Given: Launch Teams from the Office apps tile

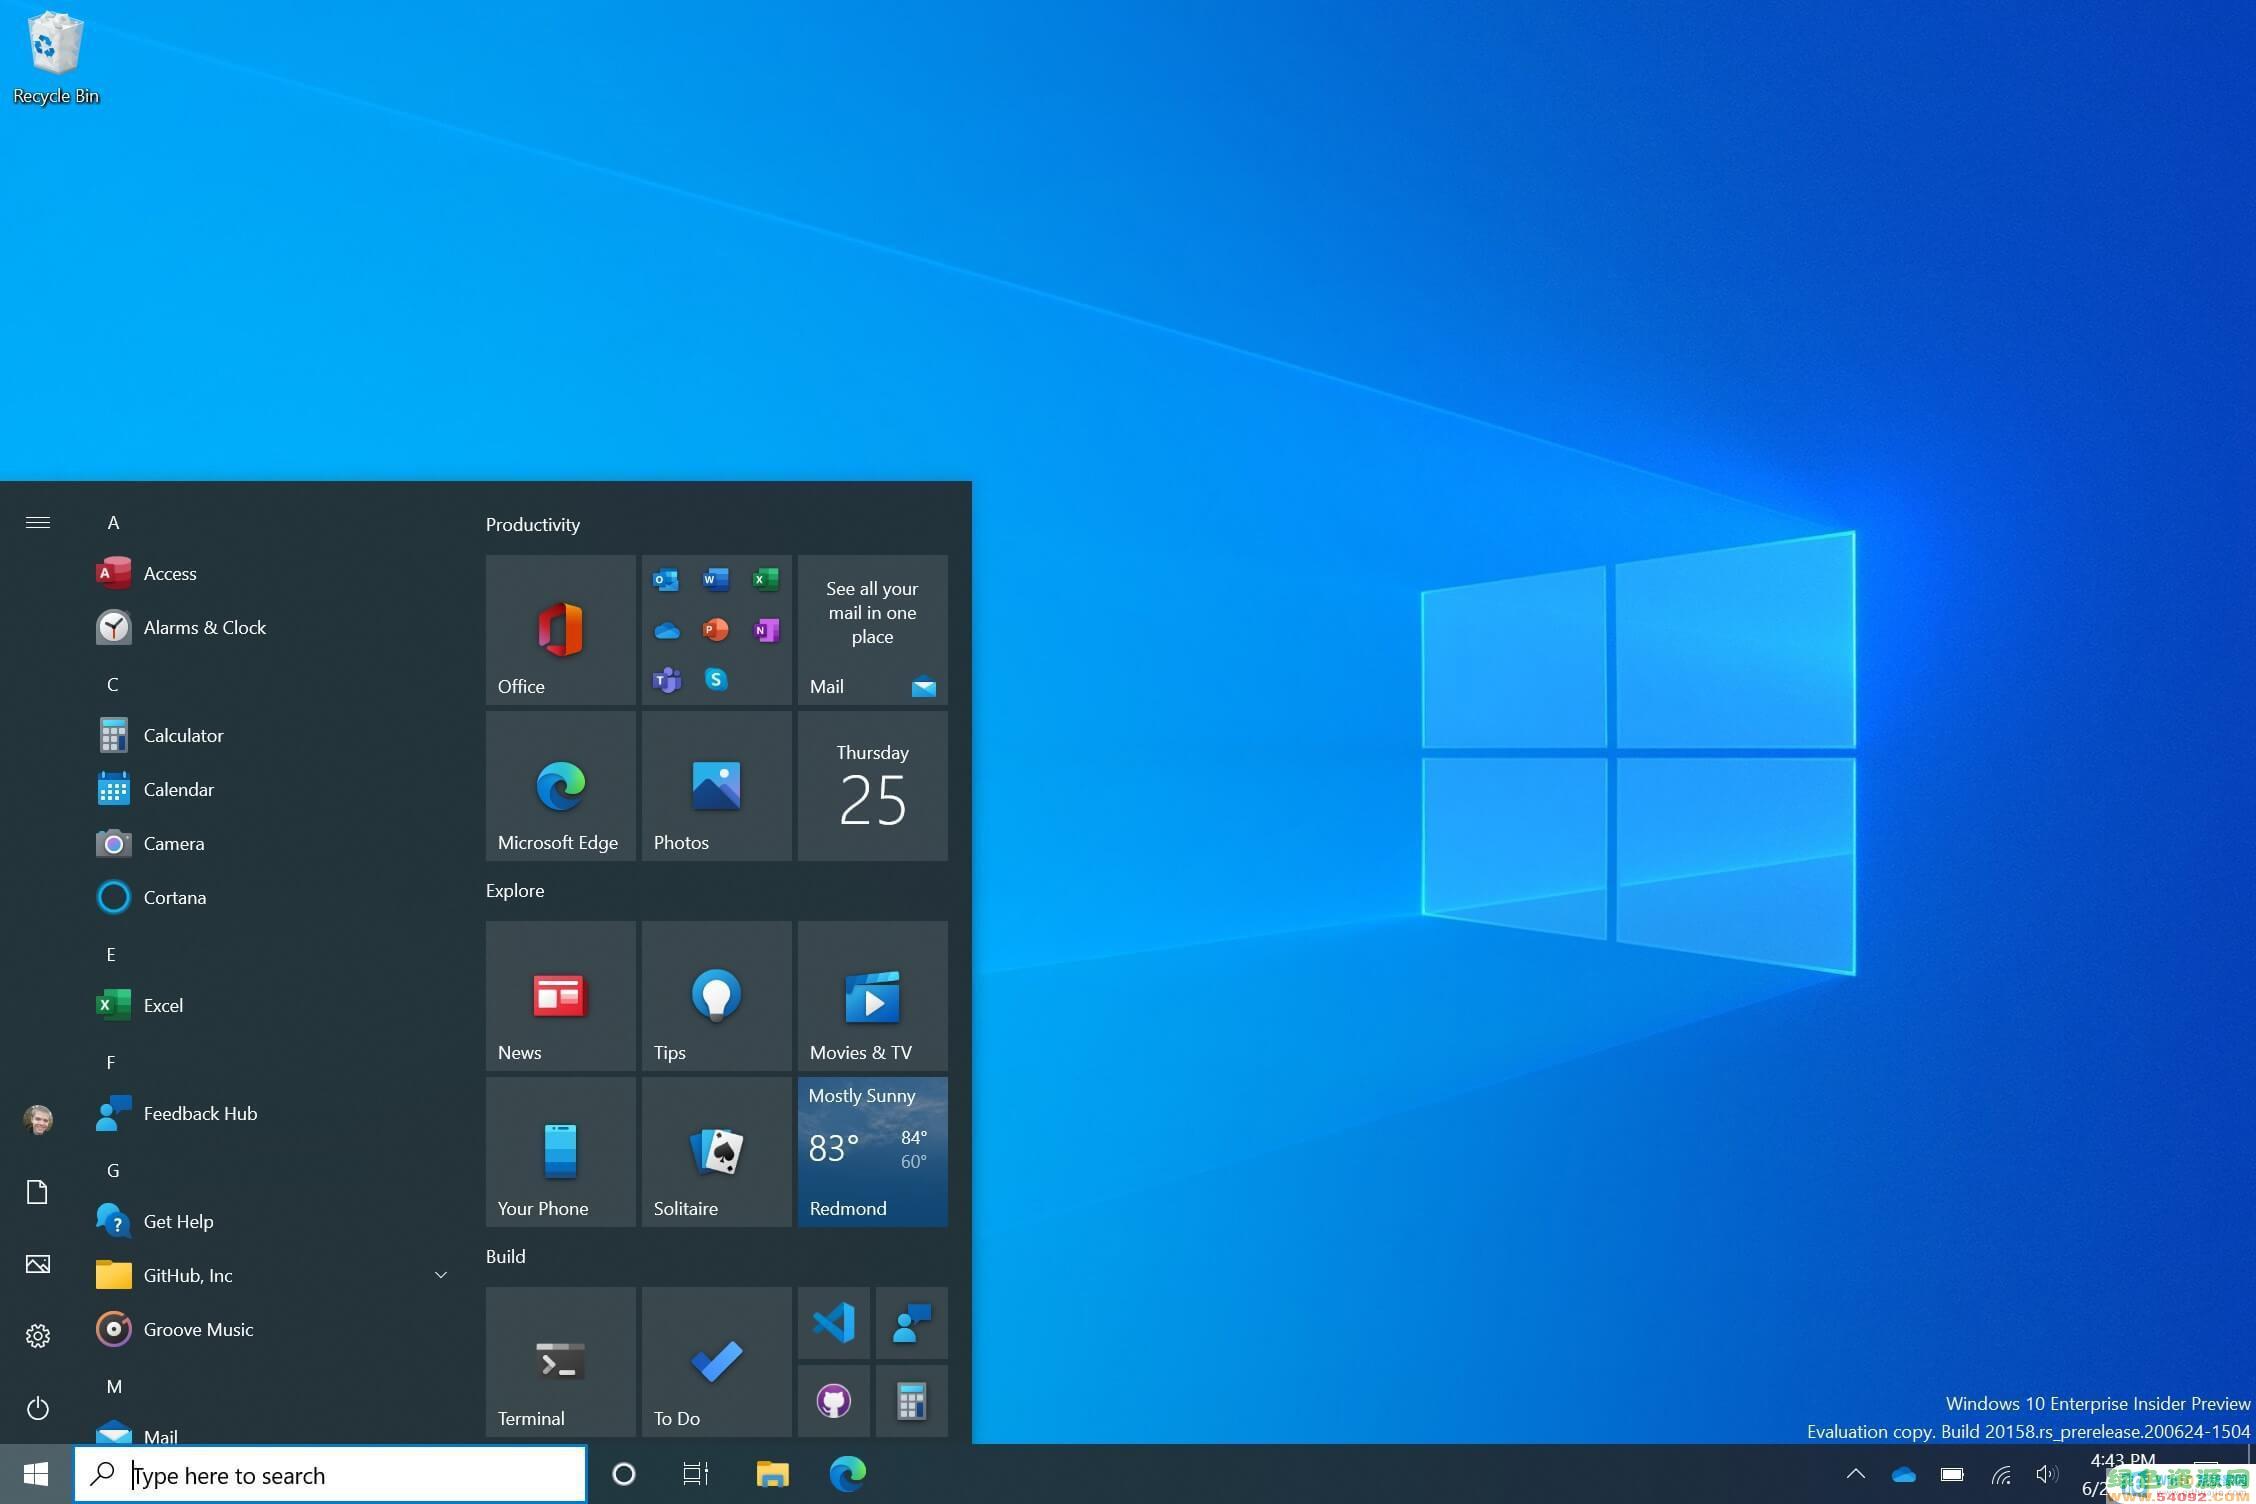Looking at the screenshot, I should [666, 680].
